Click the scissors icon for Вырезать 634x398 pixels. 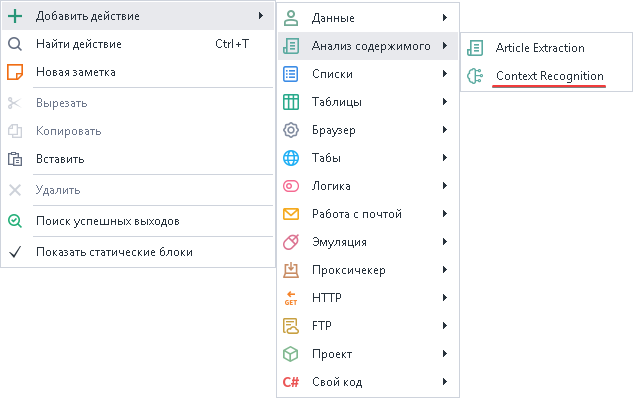pos(15,103)
